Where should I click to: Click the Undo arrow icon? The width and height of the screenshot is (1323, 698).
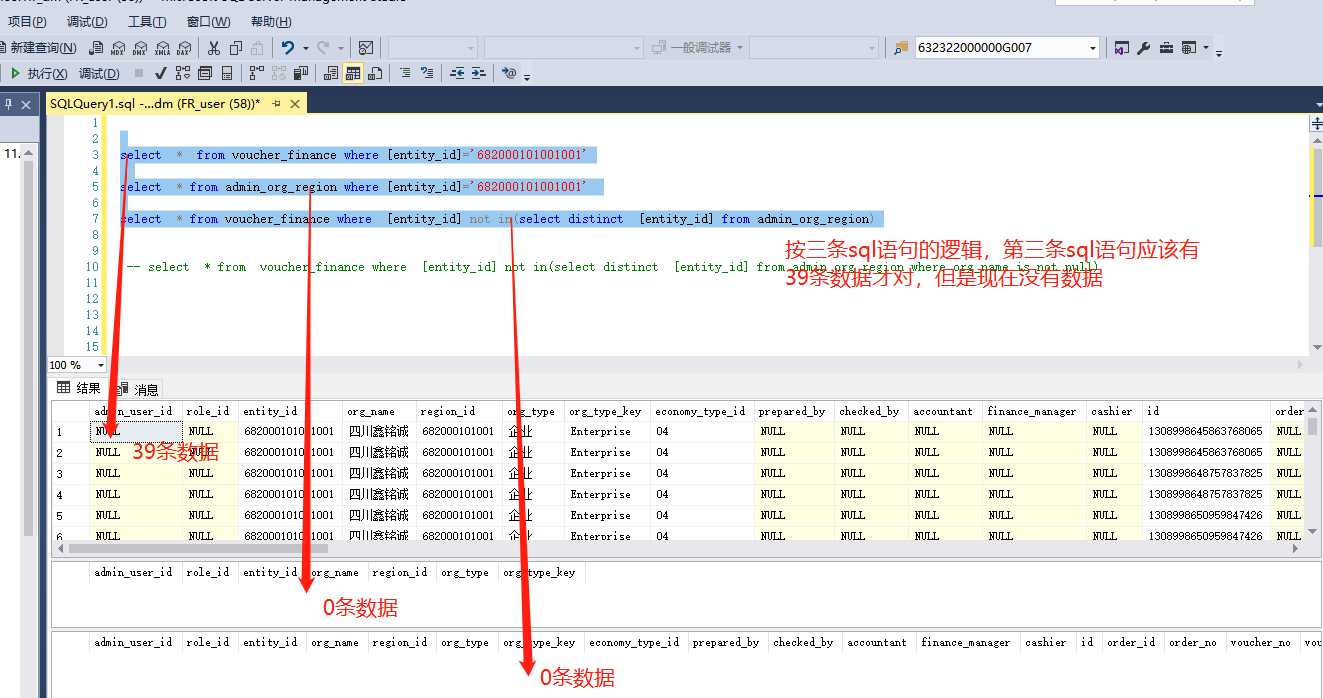(288, 48)
